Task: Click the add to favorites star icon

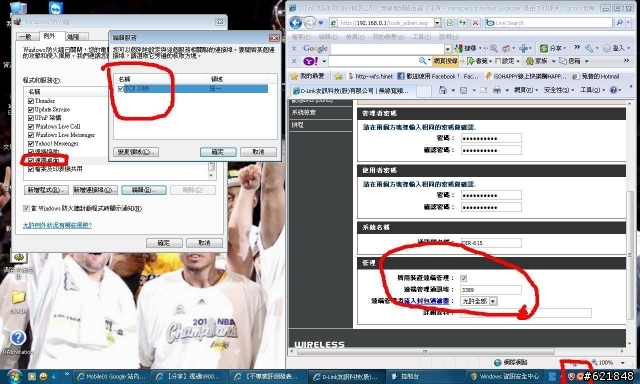Action: coord(338,76)
